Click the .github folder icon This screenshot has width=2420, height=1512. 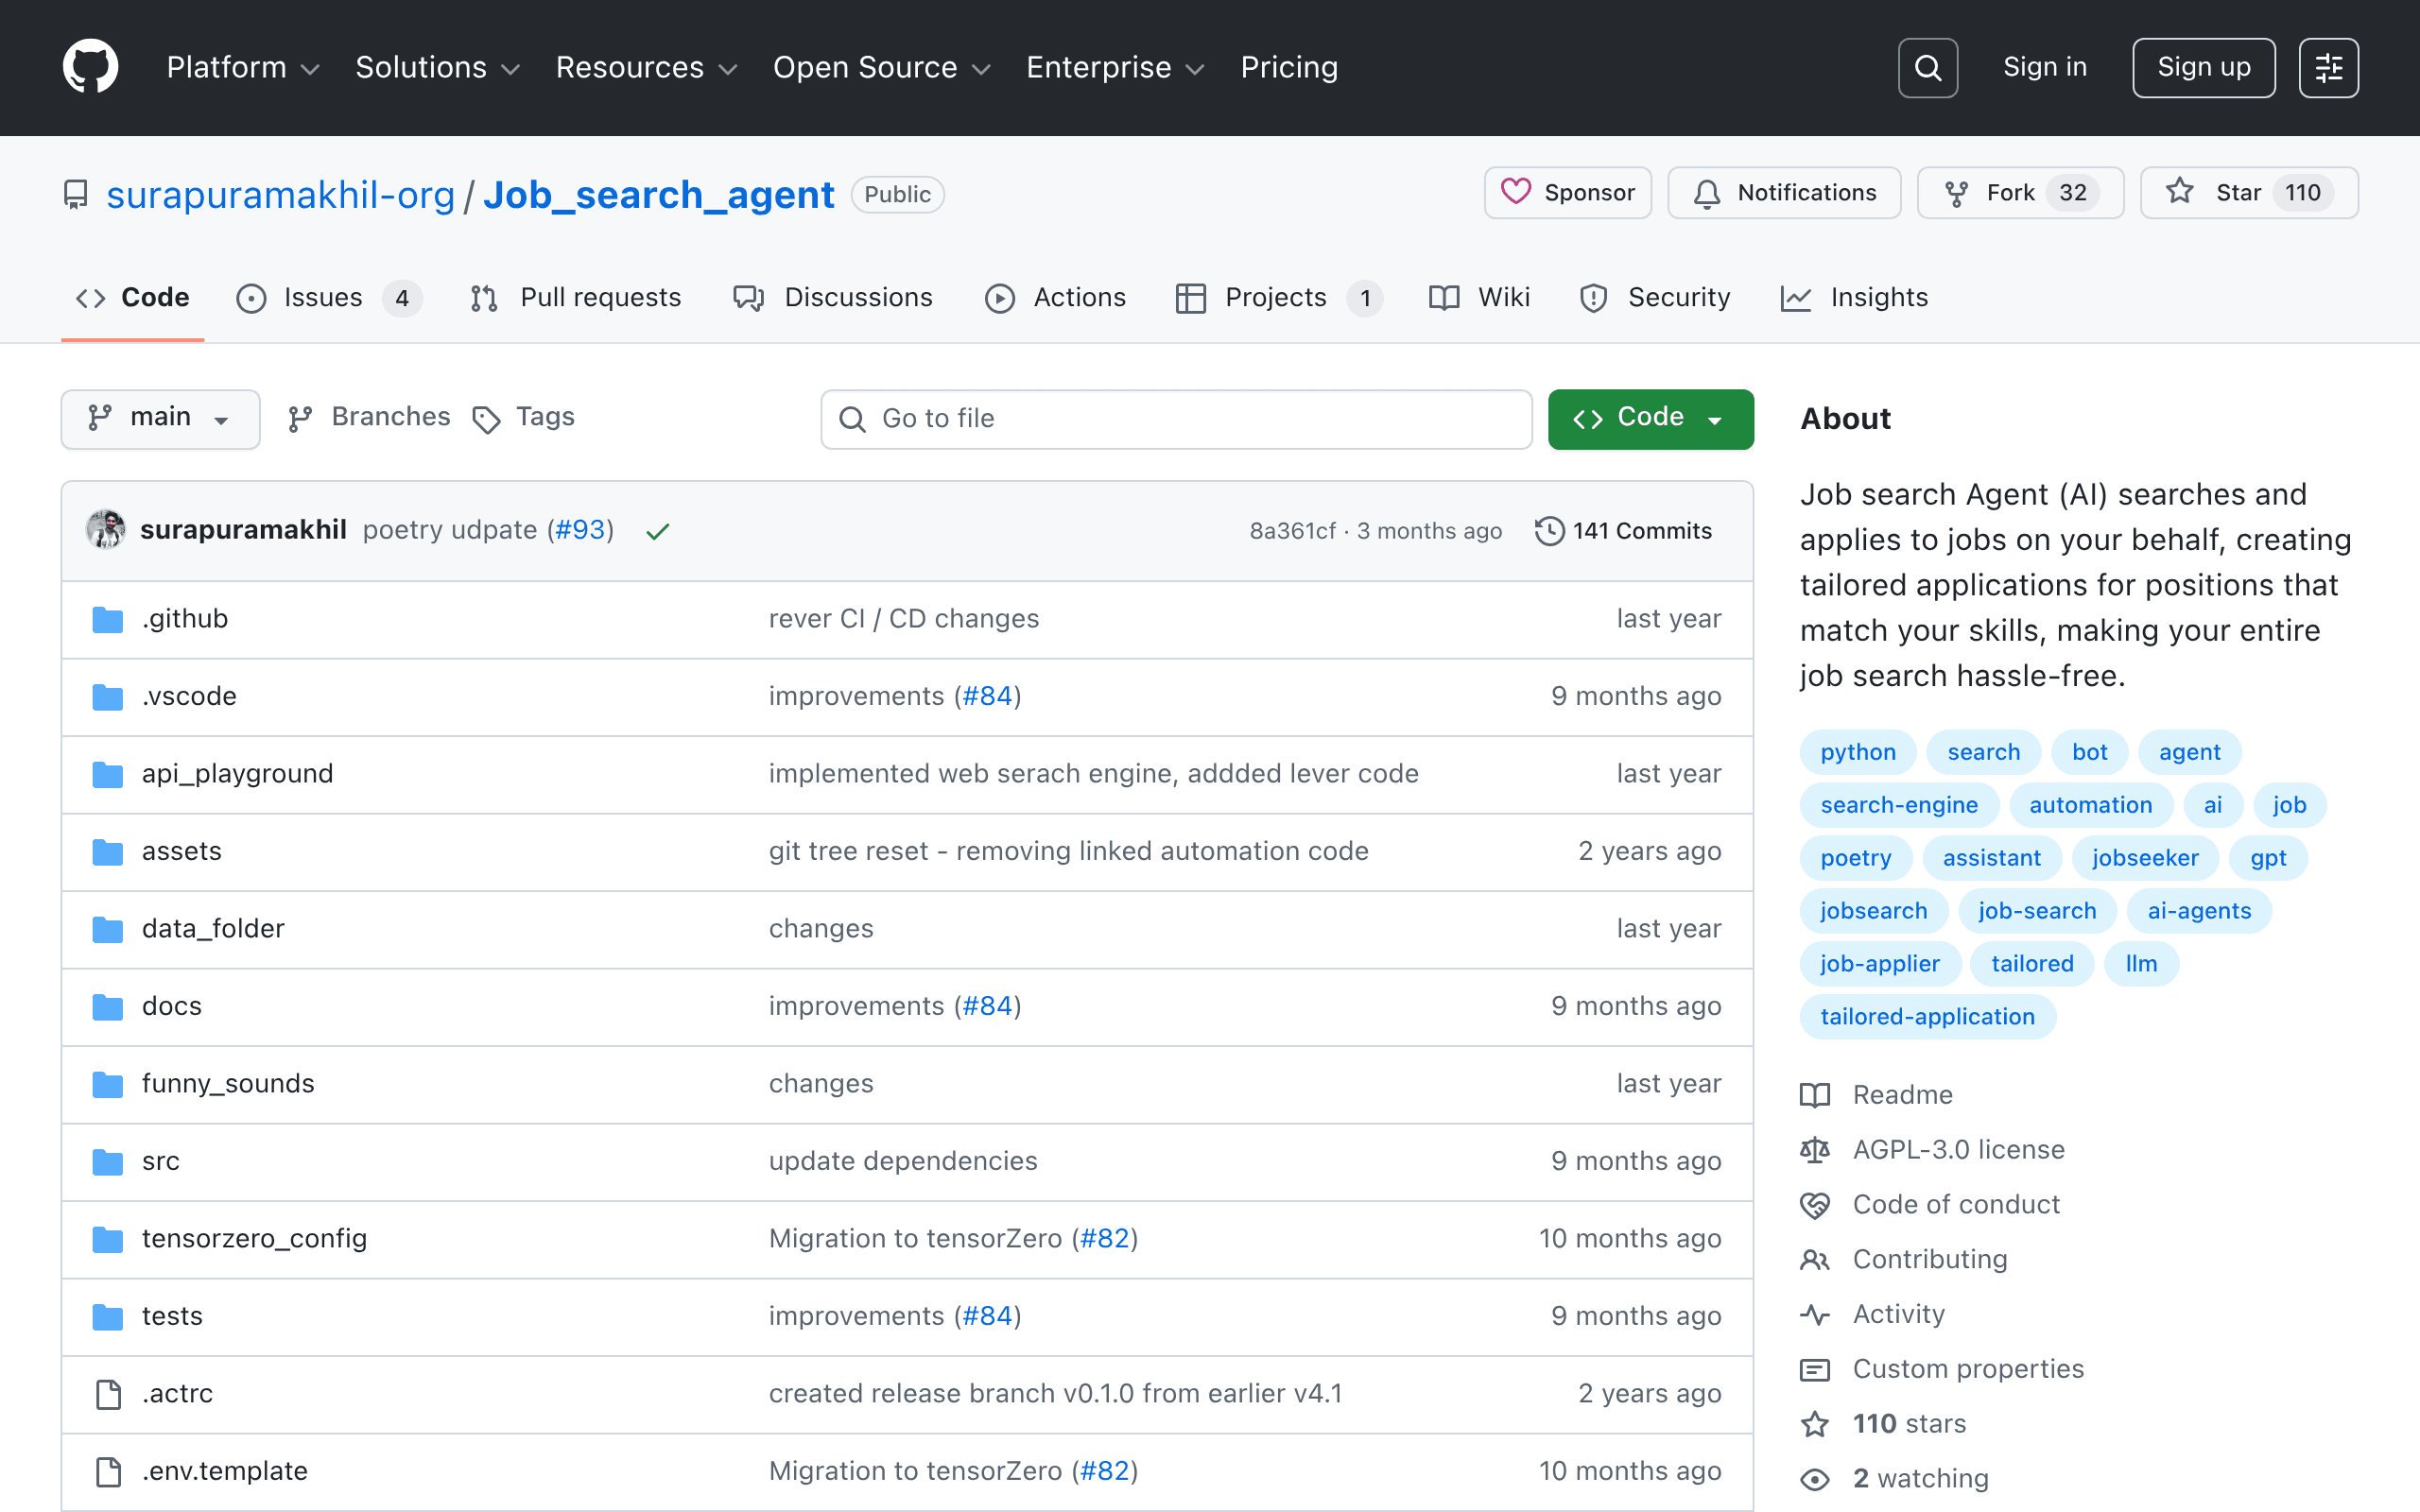click(x=108, y=619)
